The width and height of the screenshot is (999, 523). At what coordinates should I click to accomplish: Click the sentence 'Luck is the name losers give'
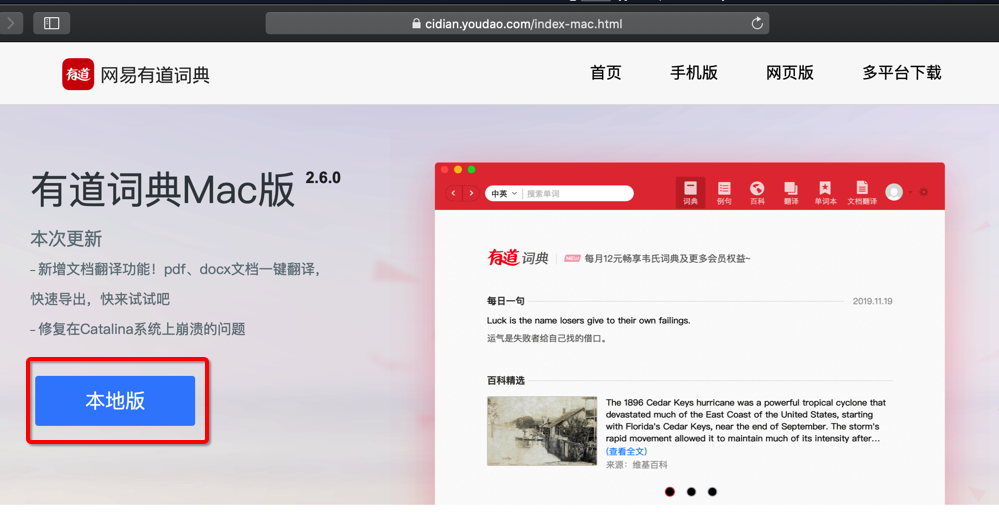(x=588, y=320)
